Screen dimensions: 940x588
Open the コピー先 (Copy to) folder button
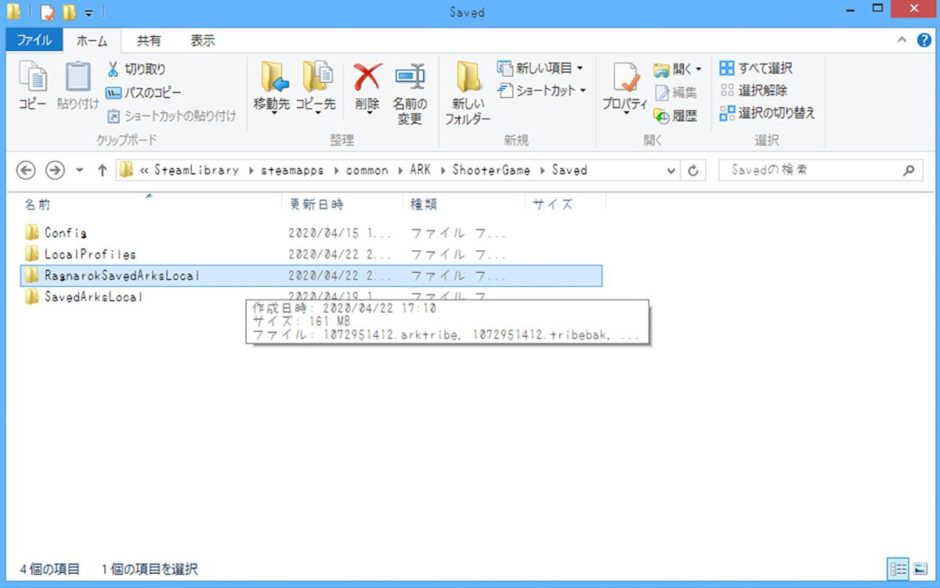pos(316,86)
